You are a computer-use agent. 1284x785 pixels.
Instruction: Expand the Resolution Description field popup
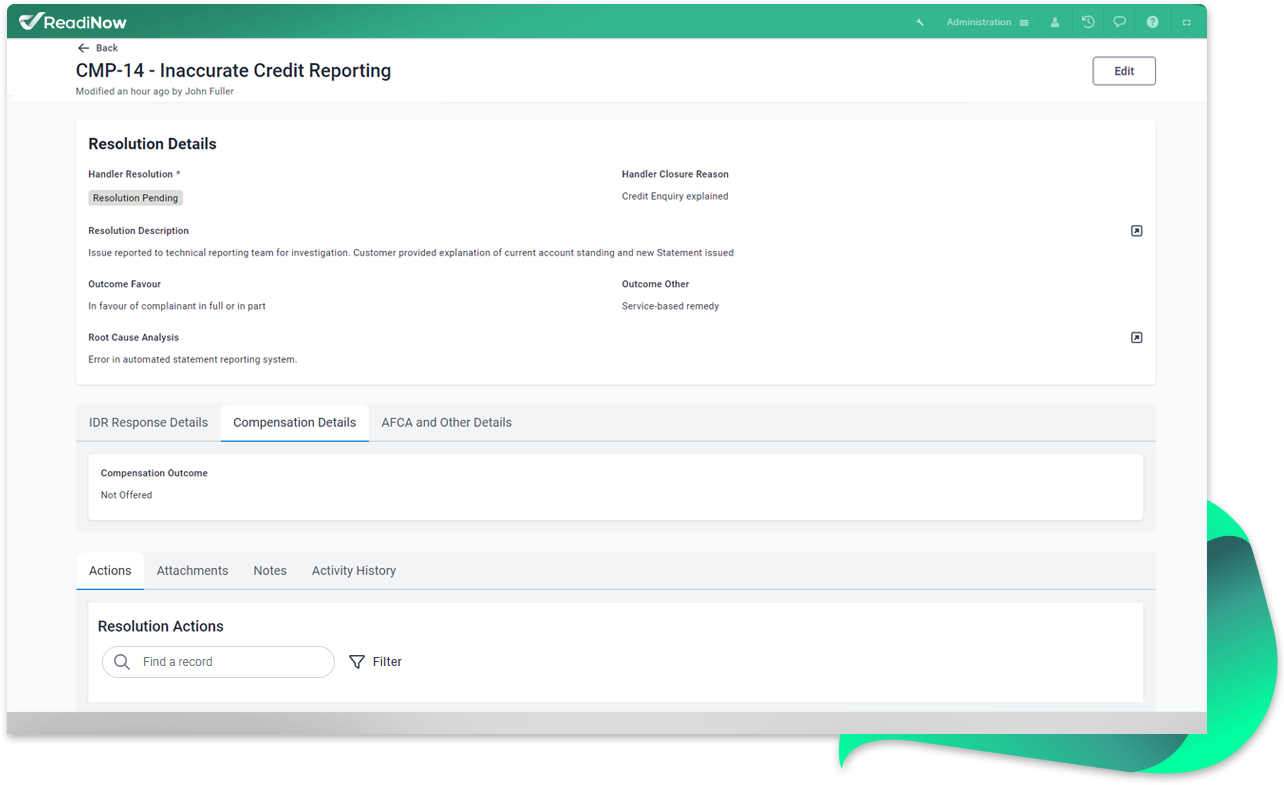(x=1136, y=231)
